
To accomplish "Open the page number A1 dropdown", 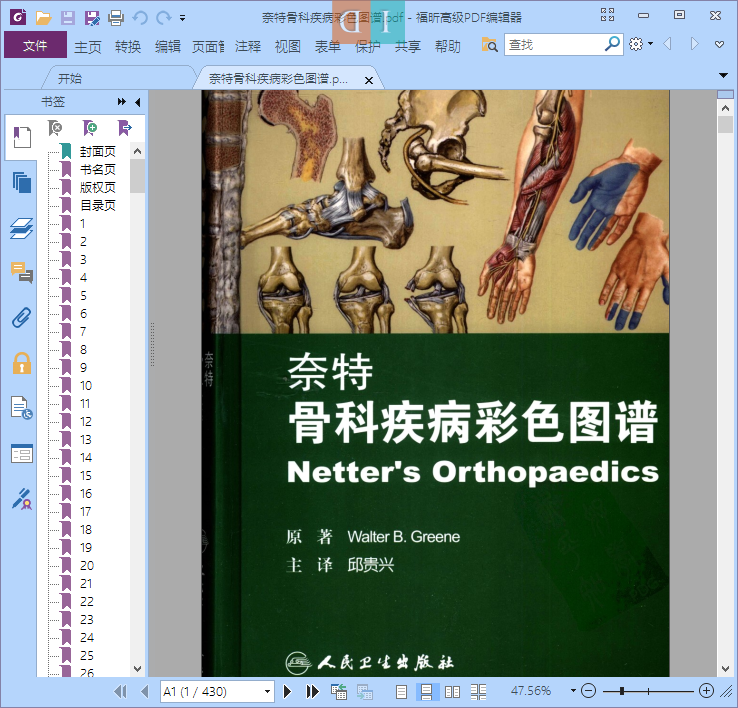I will pos(267,691).
